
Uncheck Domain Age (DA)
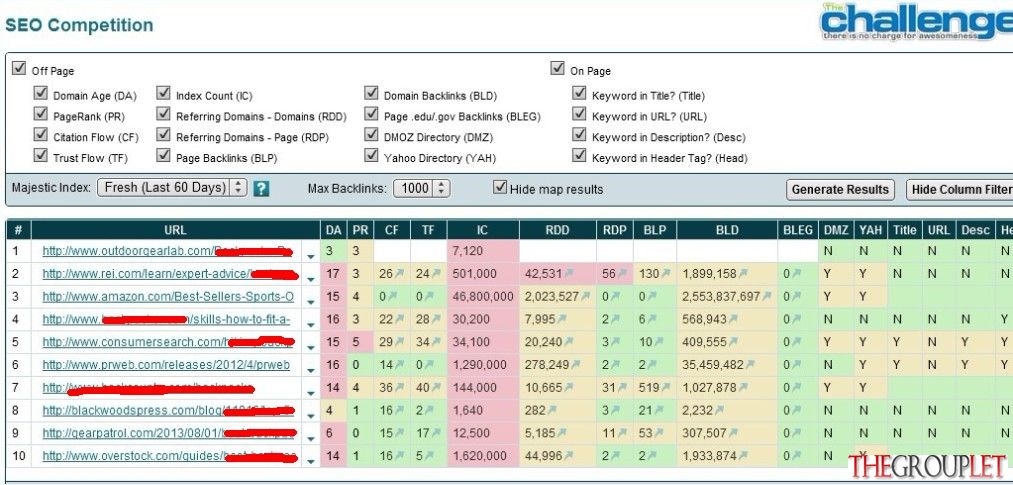[x=41, y=94]
